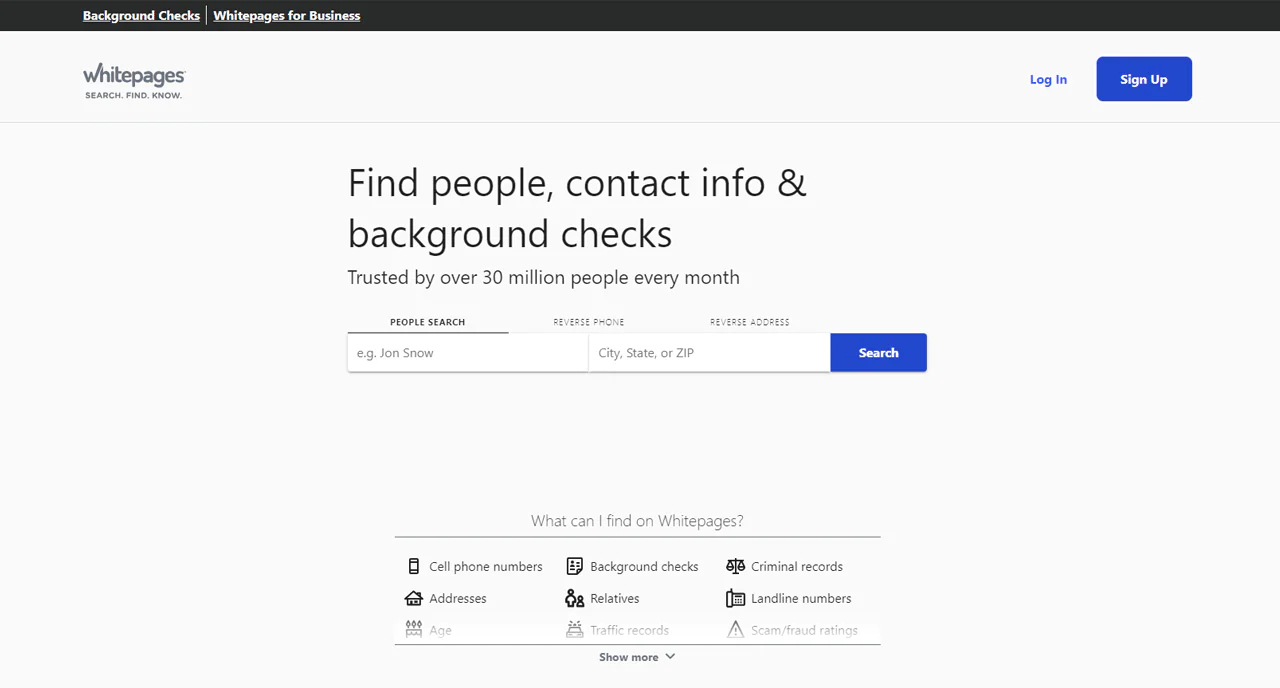Click the traffic records icon
The image size is (1280, 688).
tap(575, 630)
